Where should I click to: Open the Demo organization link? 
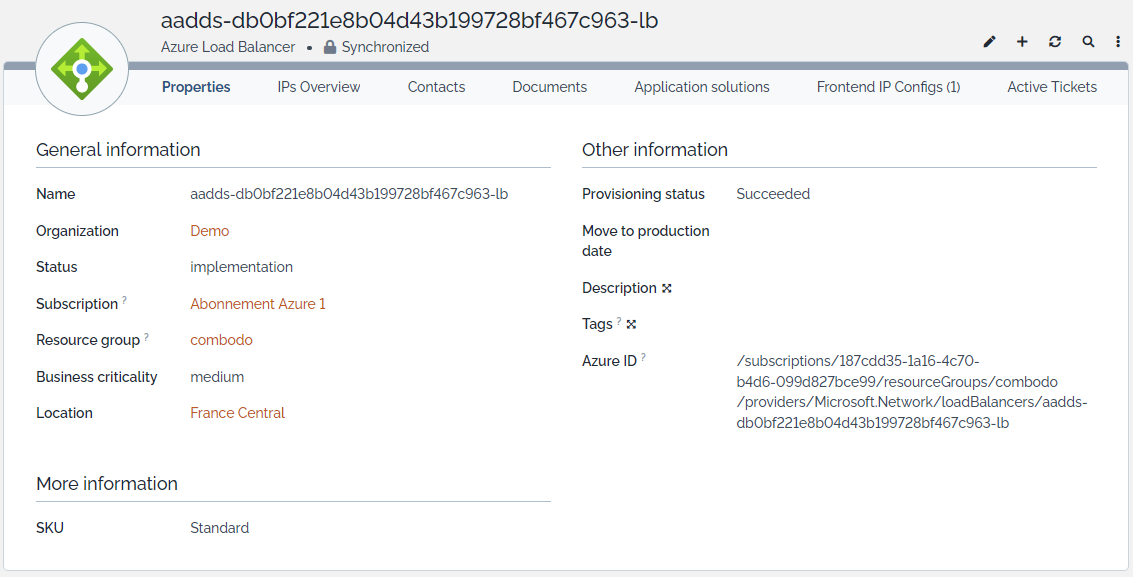(x=210, y=231)
